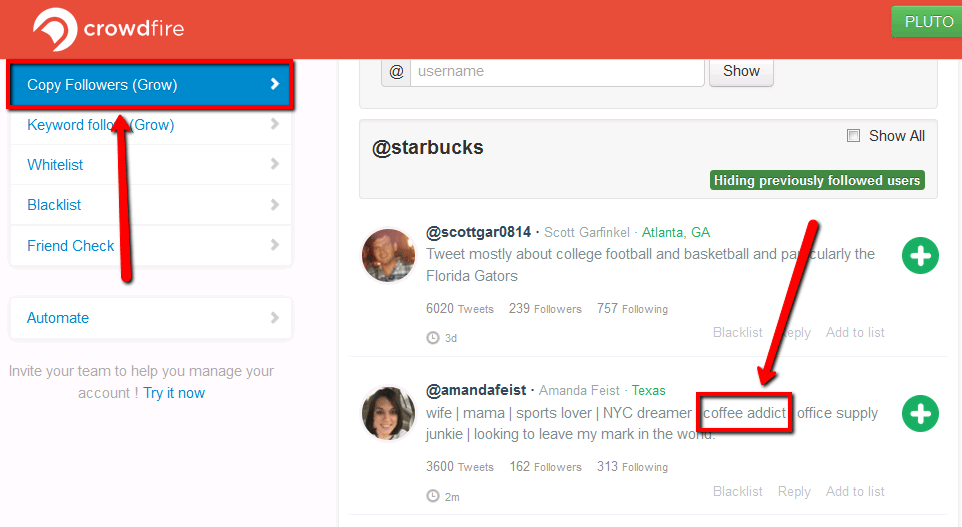Open the Whitelist menu item
Screen dimensions: 962x527
click(151, 164)
